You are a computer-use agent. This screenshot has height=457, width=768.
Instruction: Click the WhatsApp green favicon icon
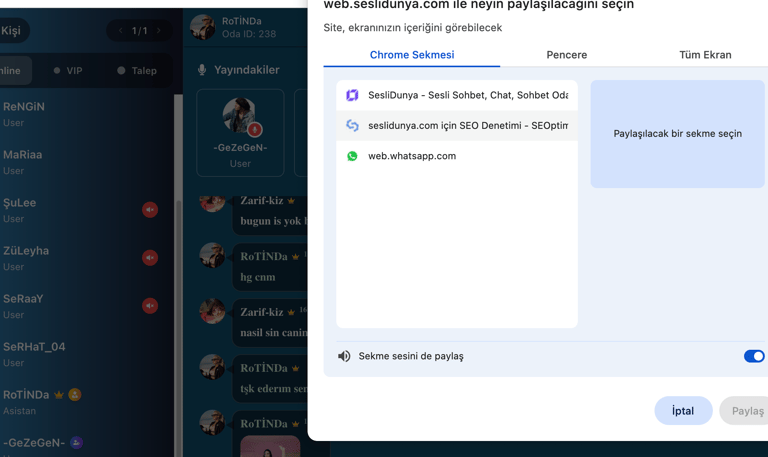(x=352, y=156)
